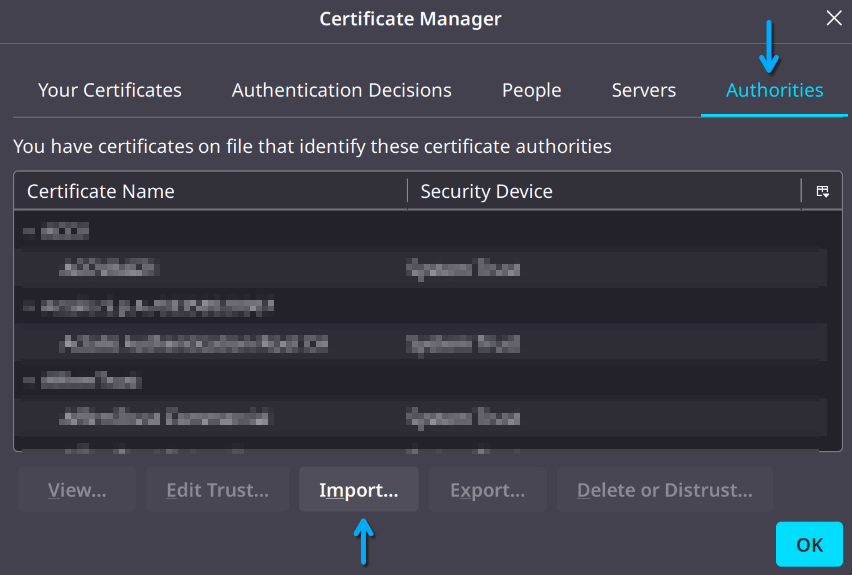Click the View... button
Image resolution: width=852 pixels, height=575 pixels.
click(77, 490)
